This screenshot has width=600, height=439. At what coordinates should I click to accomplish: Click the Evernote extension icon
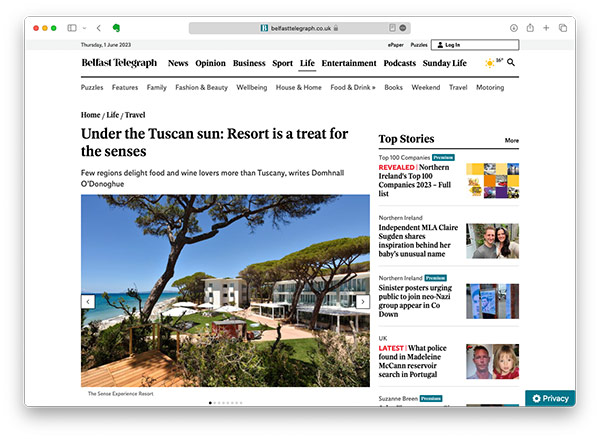[x=117, y=28]
